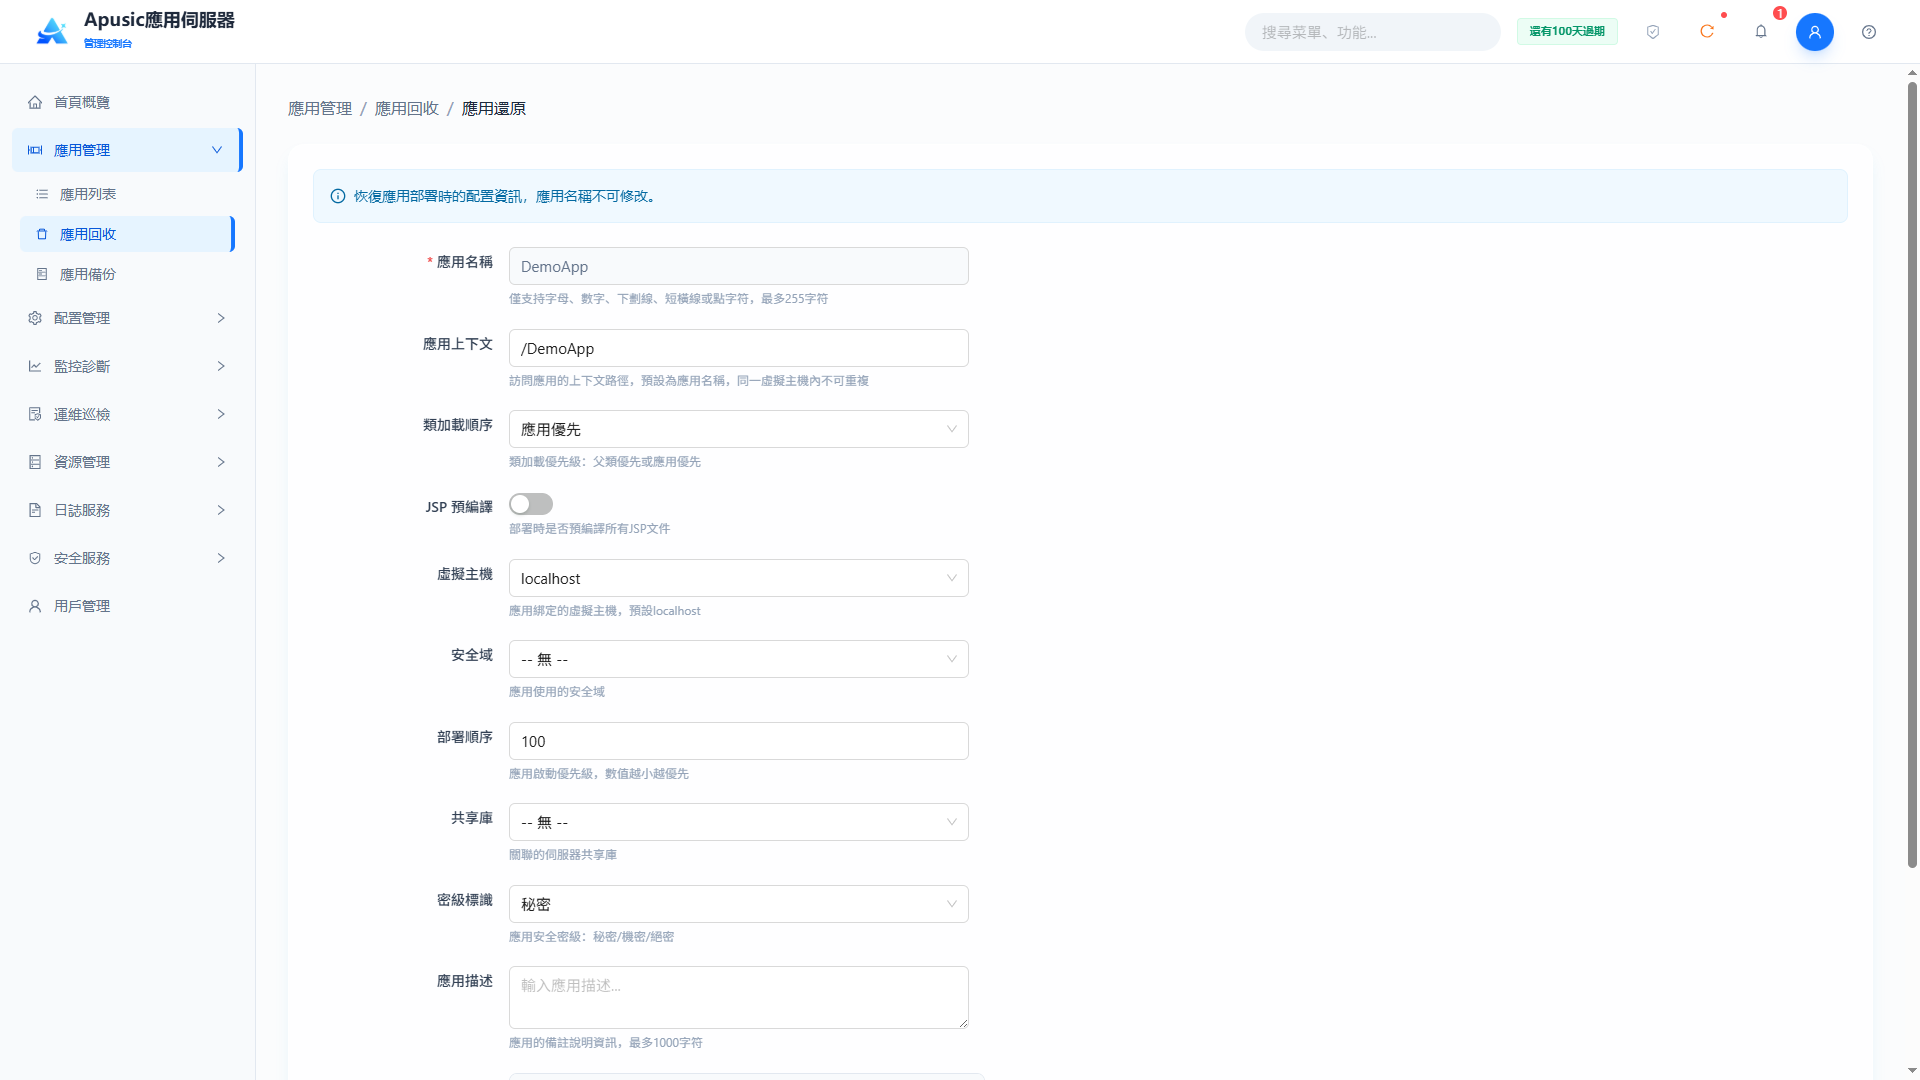Open 首頁概覽 in the sidebar
The height and width of the screenshot is (1080, 1920).
click(126, 102)
